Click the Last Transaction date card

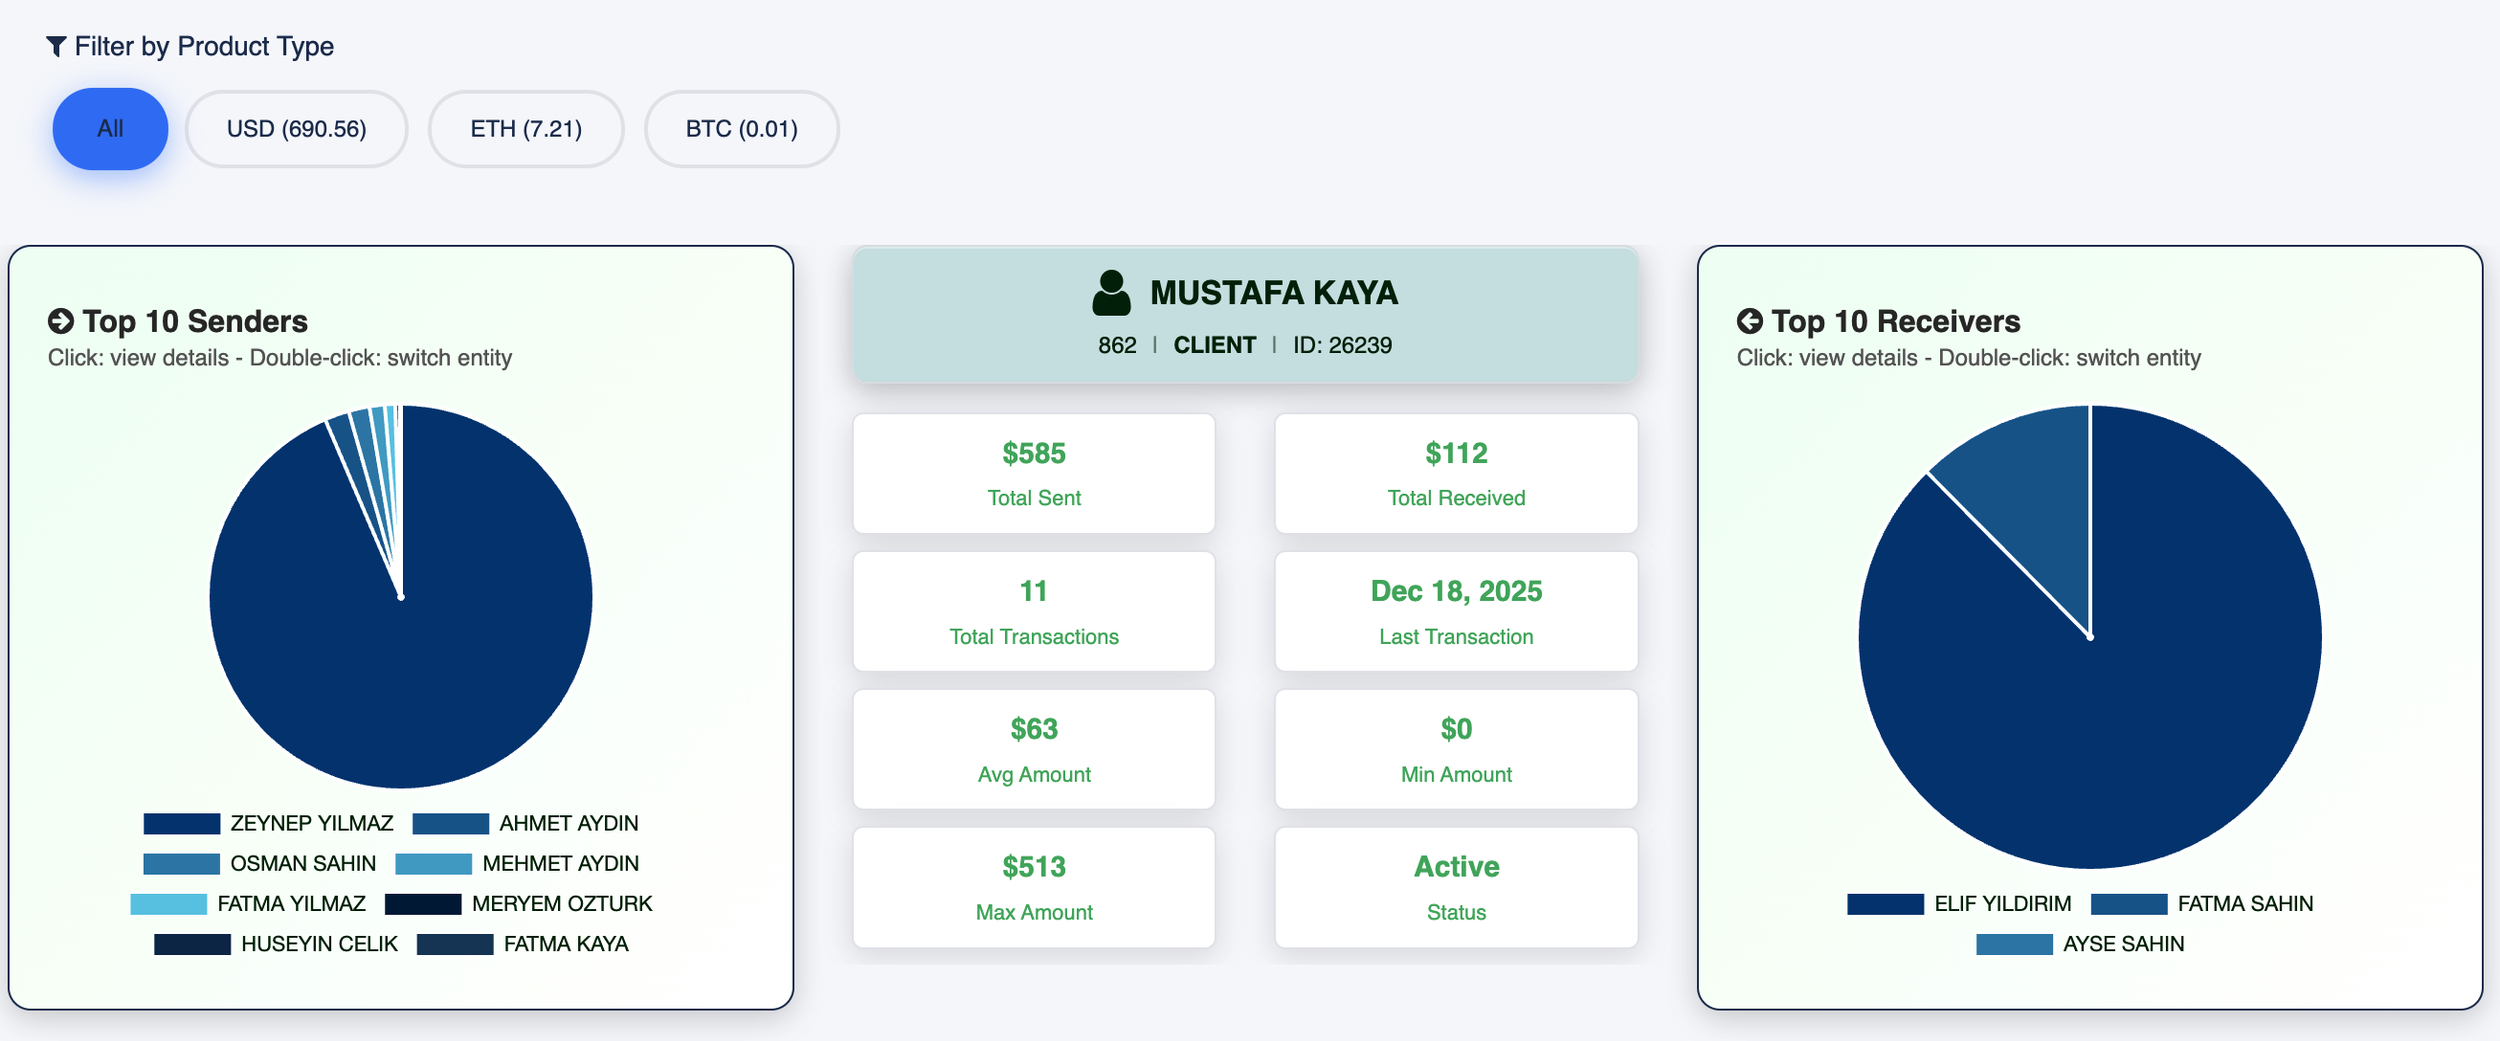1456,611
